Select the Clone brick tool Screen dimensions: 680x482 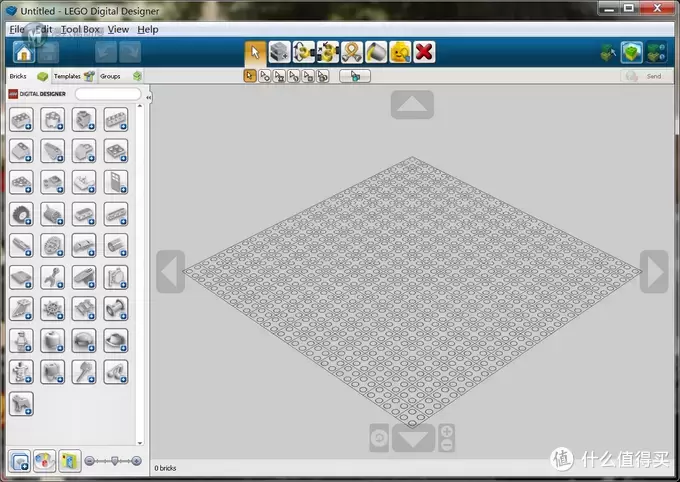click(280, 52)
